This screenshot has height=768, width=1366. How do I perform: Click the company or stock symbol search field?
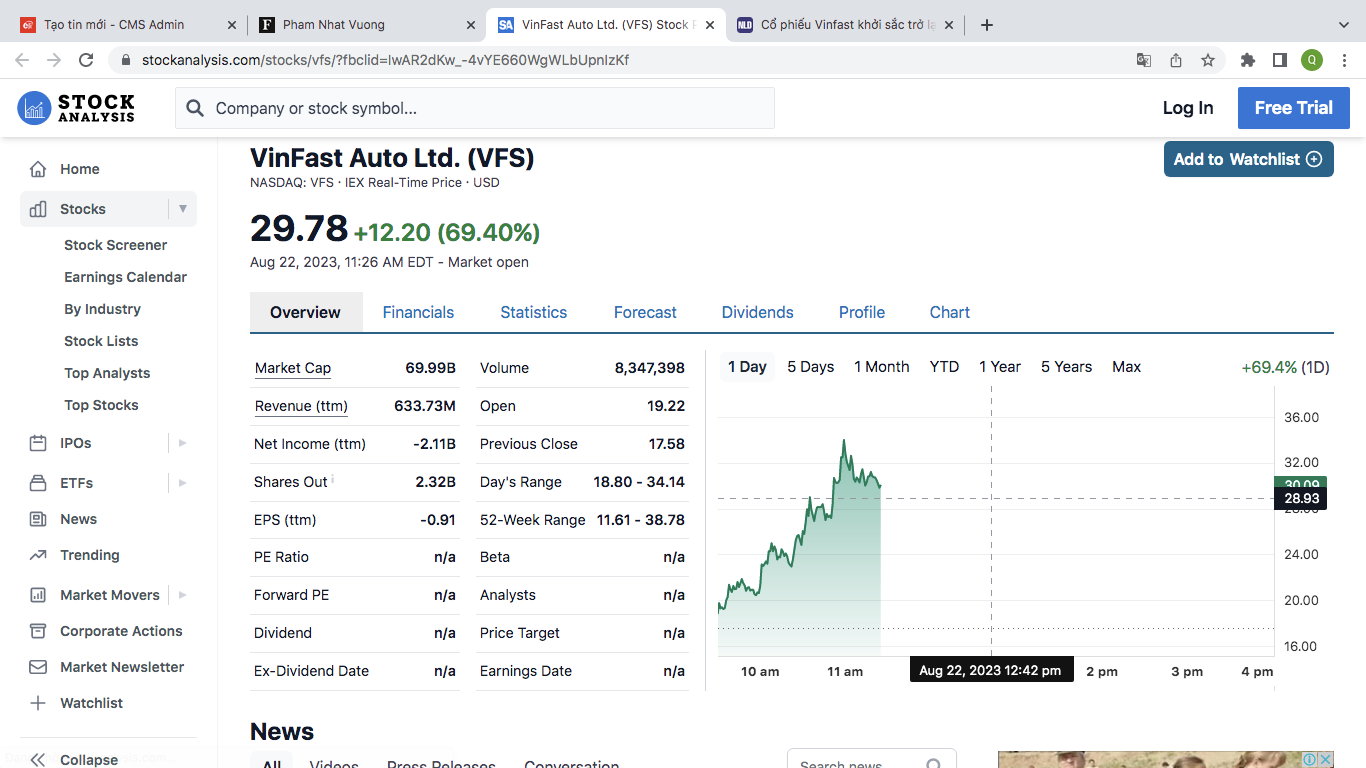(x=475, y=108)
